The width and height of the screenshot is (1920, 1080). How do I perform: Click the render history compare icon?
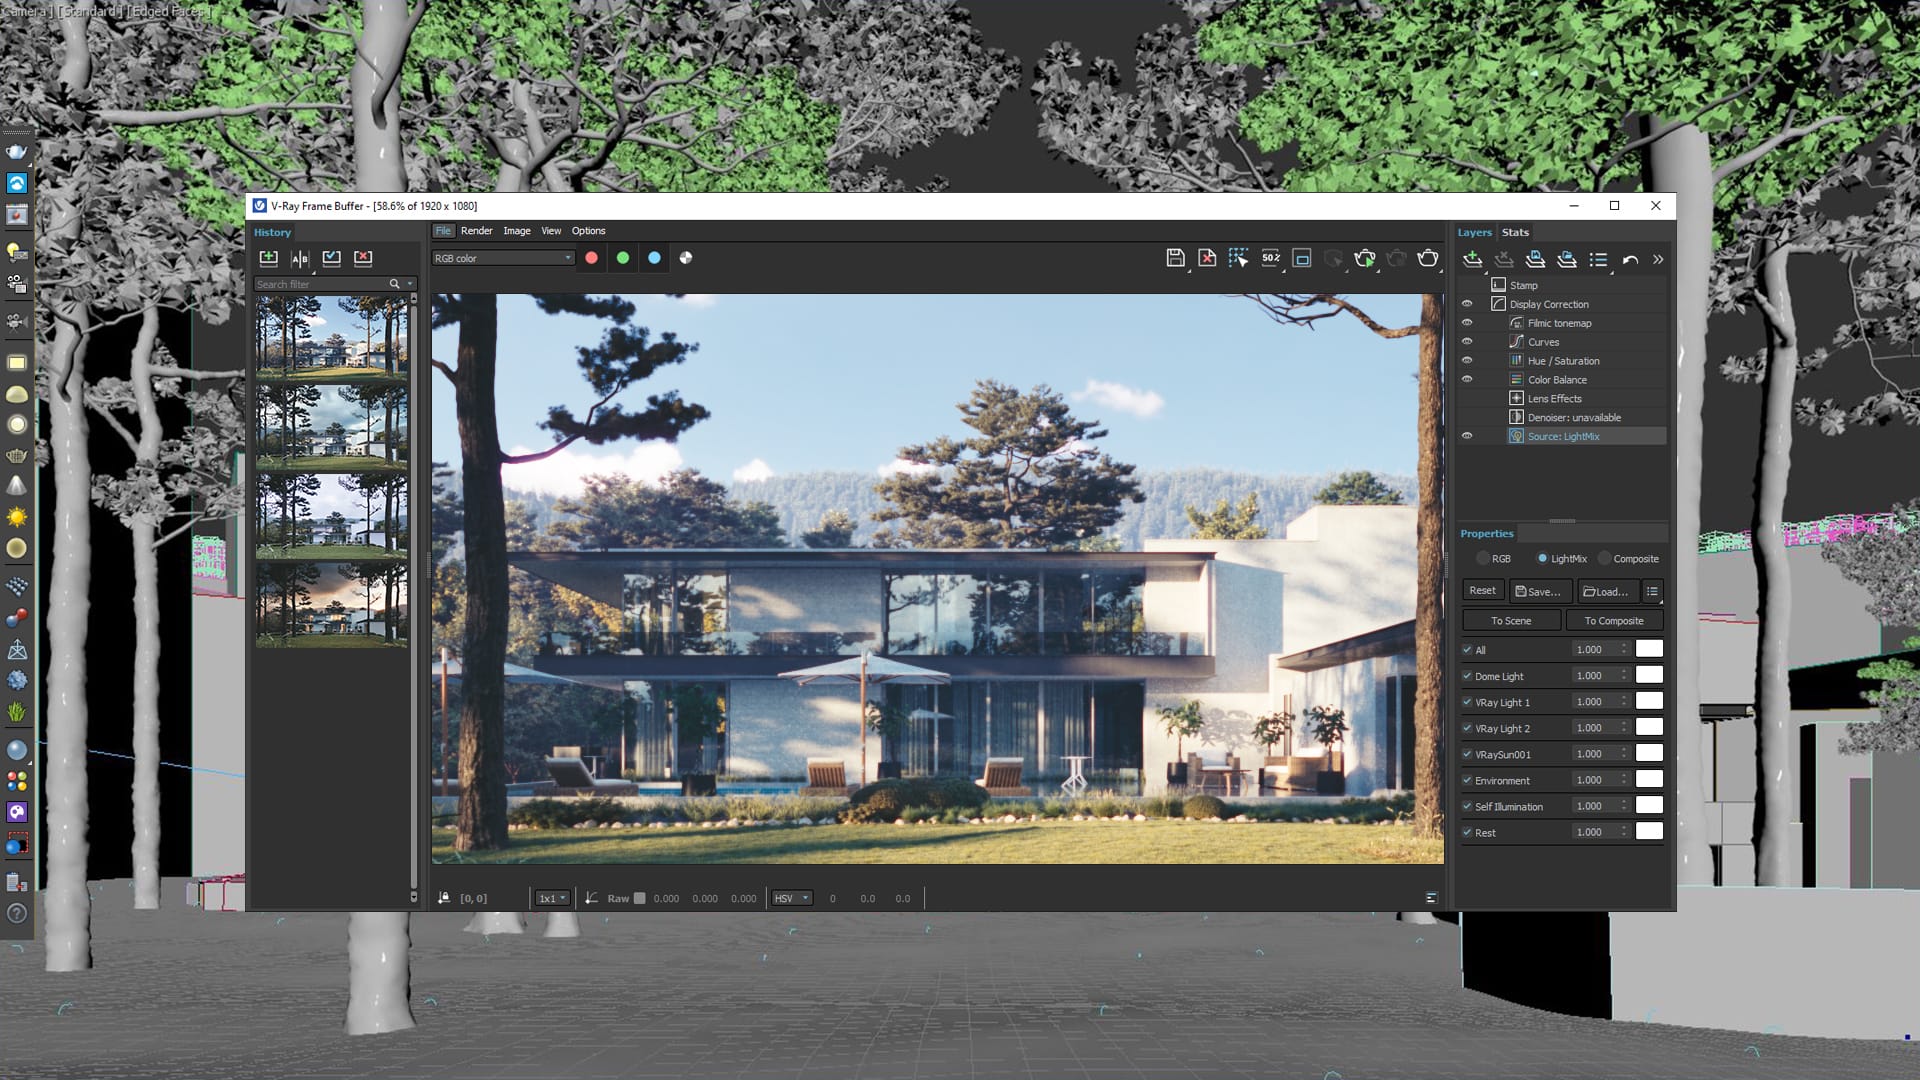tap(301, 258)
